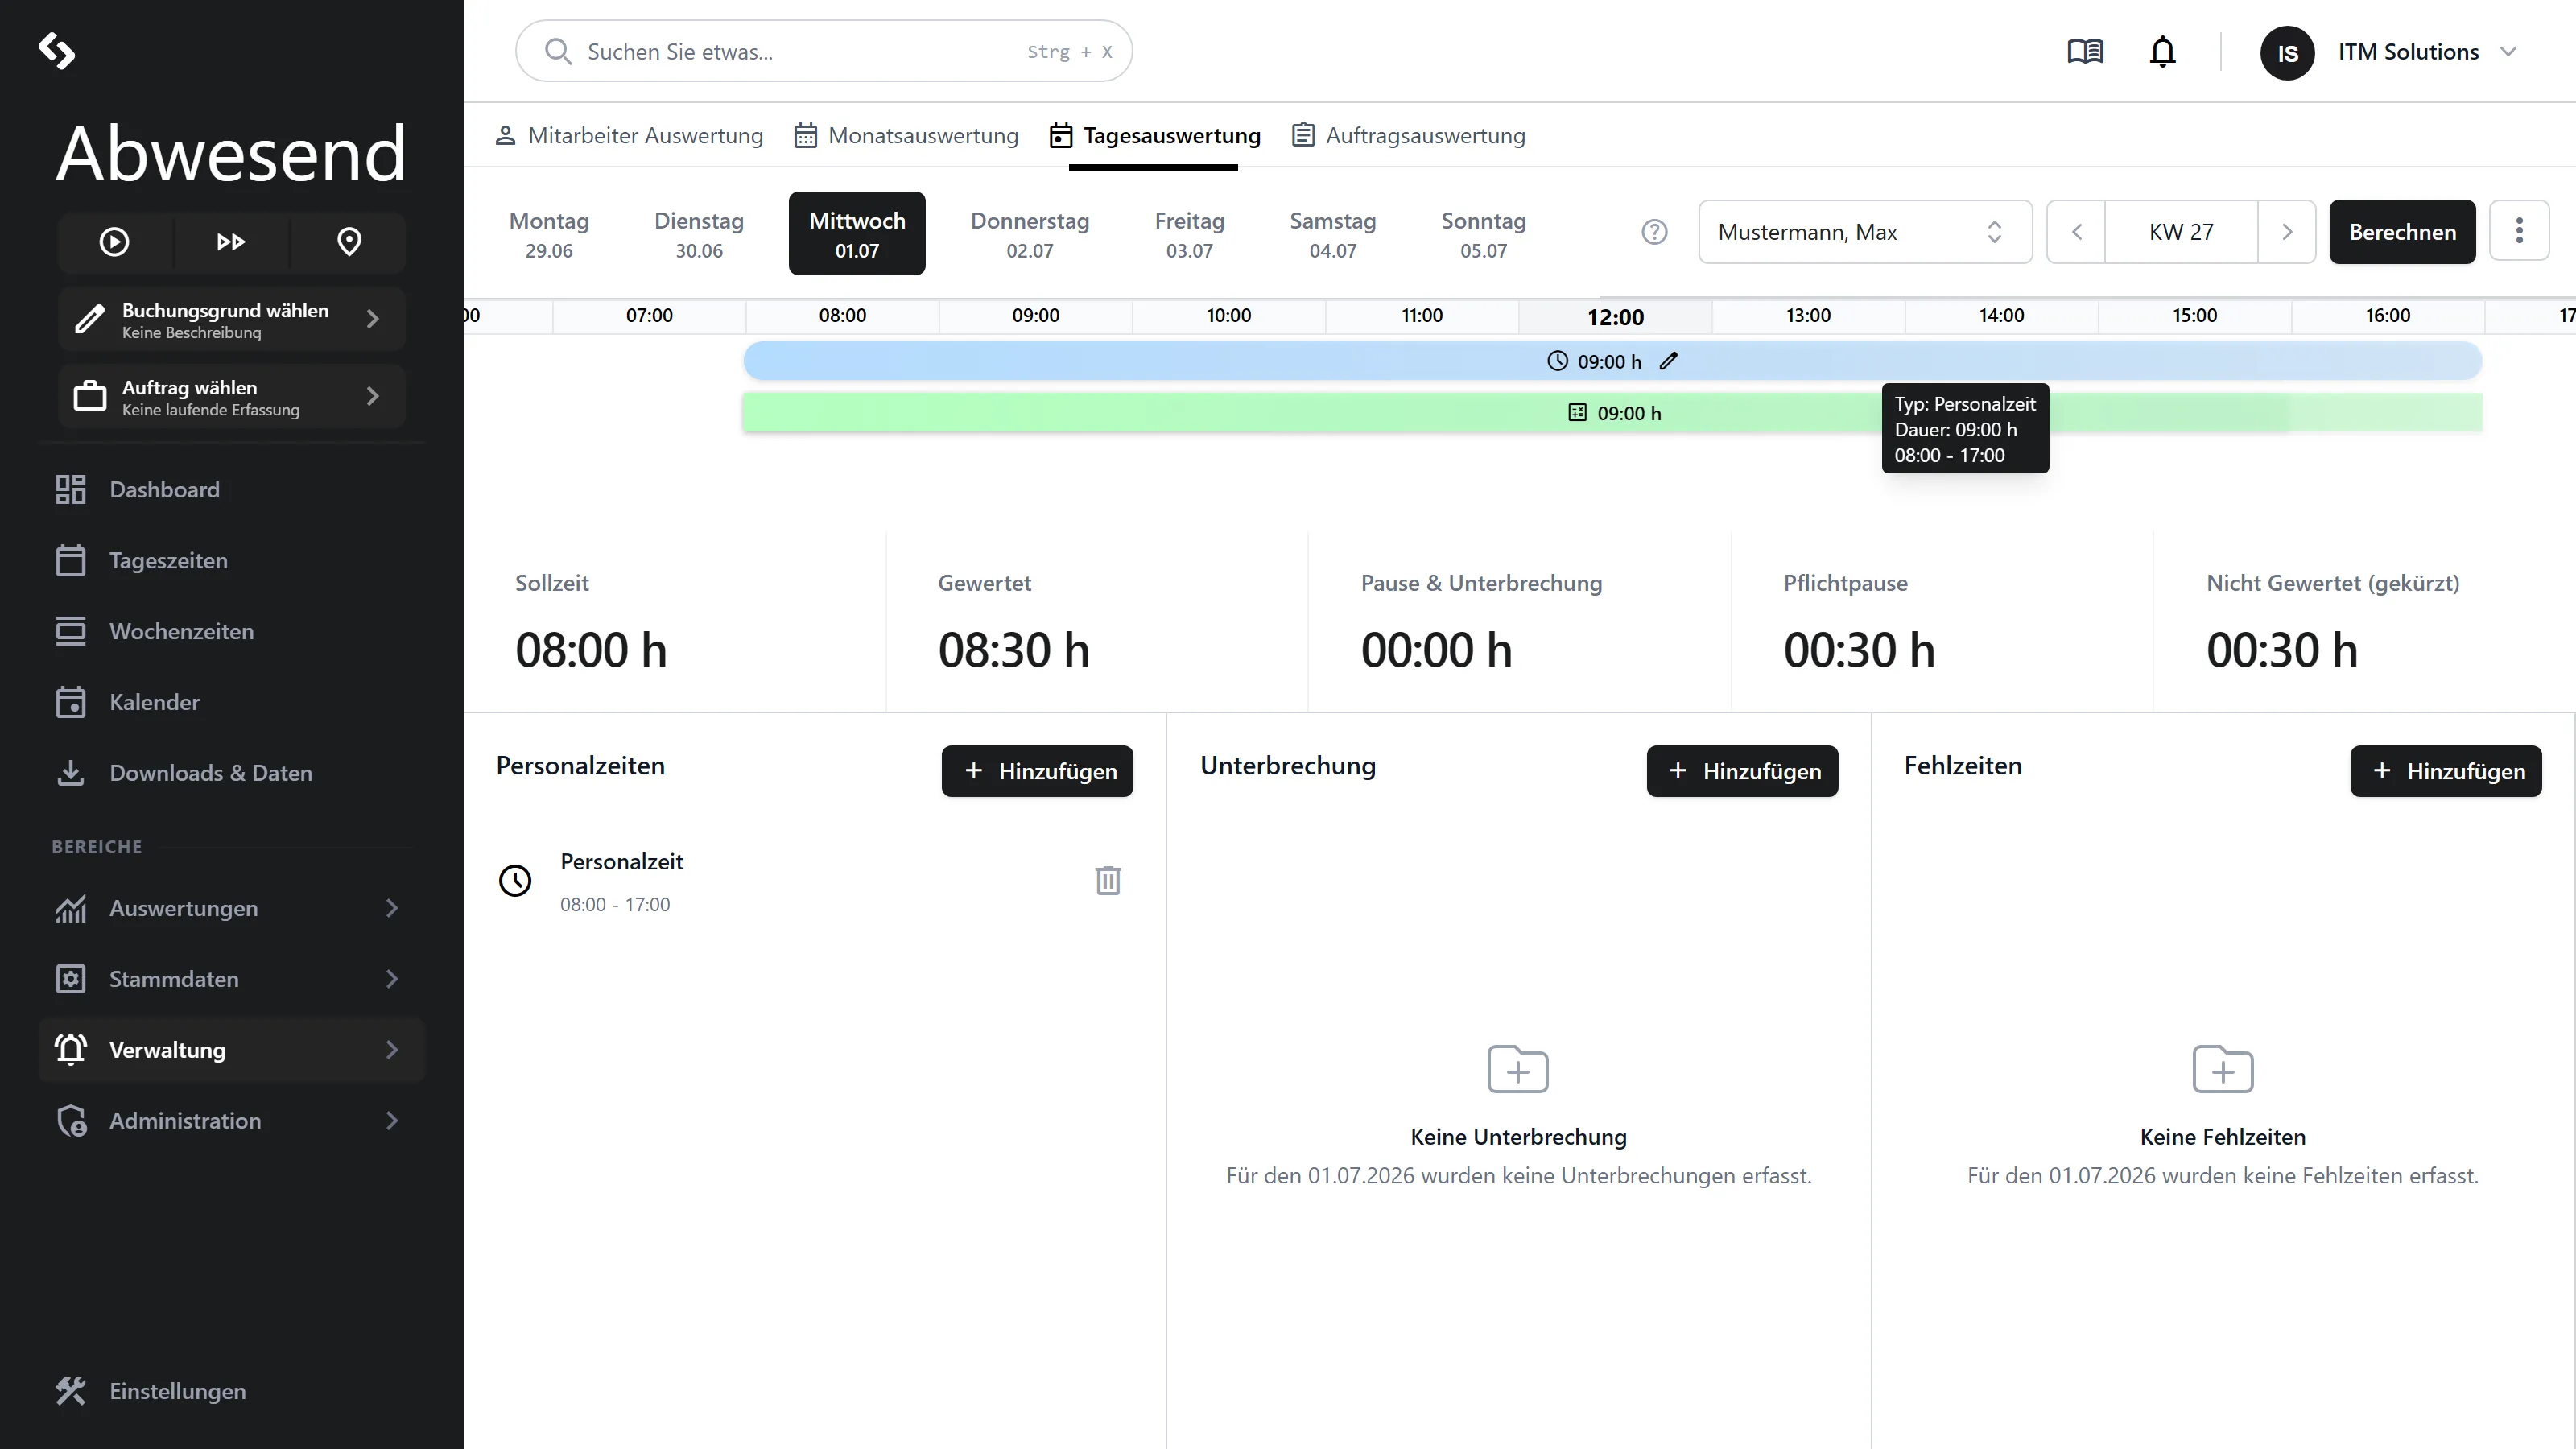
Task: Open the Mustermann, Max employee dropdown
Action: pos(1865,232)
